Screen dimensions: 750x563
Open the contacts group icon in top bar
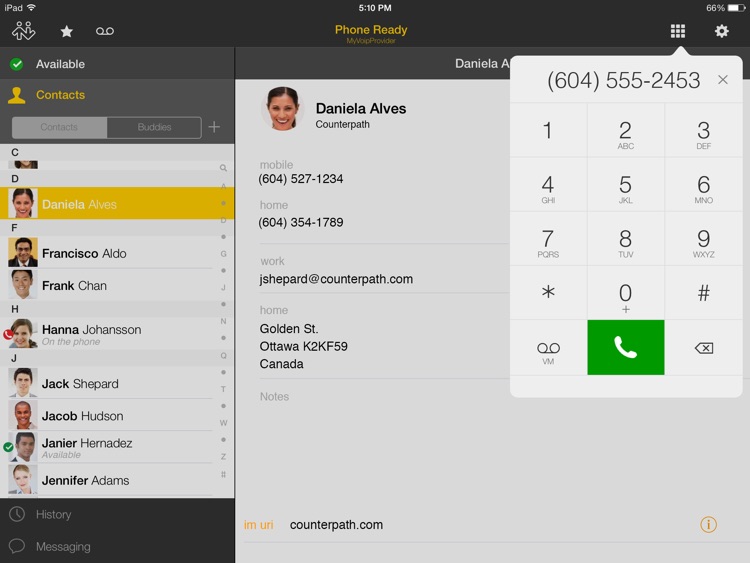tap(23, 31)
